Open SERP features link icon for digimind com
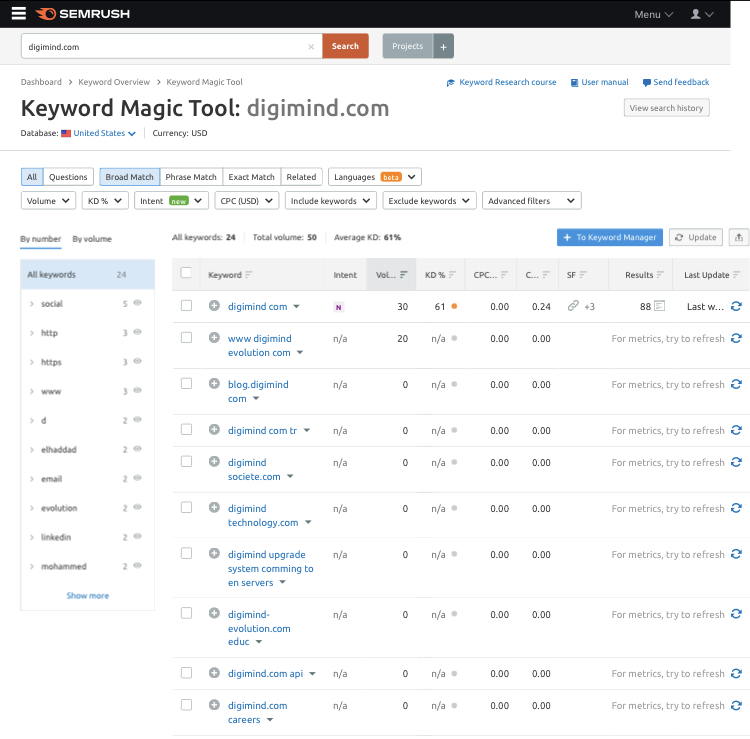The width and height of the screenshot is (750, 739). 573,306
